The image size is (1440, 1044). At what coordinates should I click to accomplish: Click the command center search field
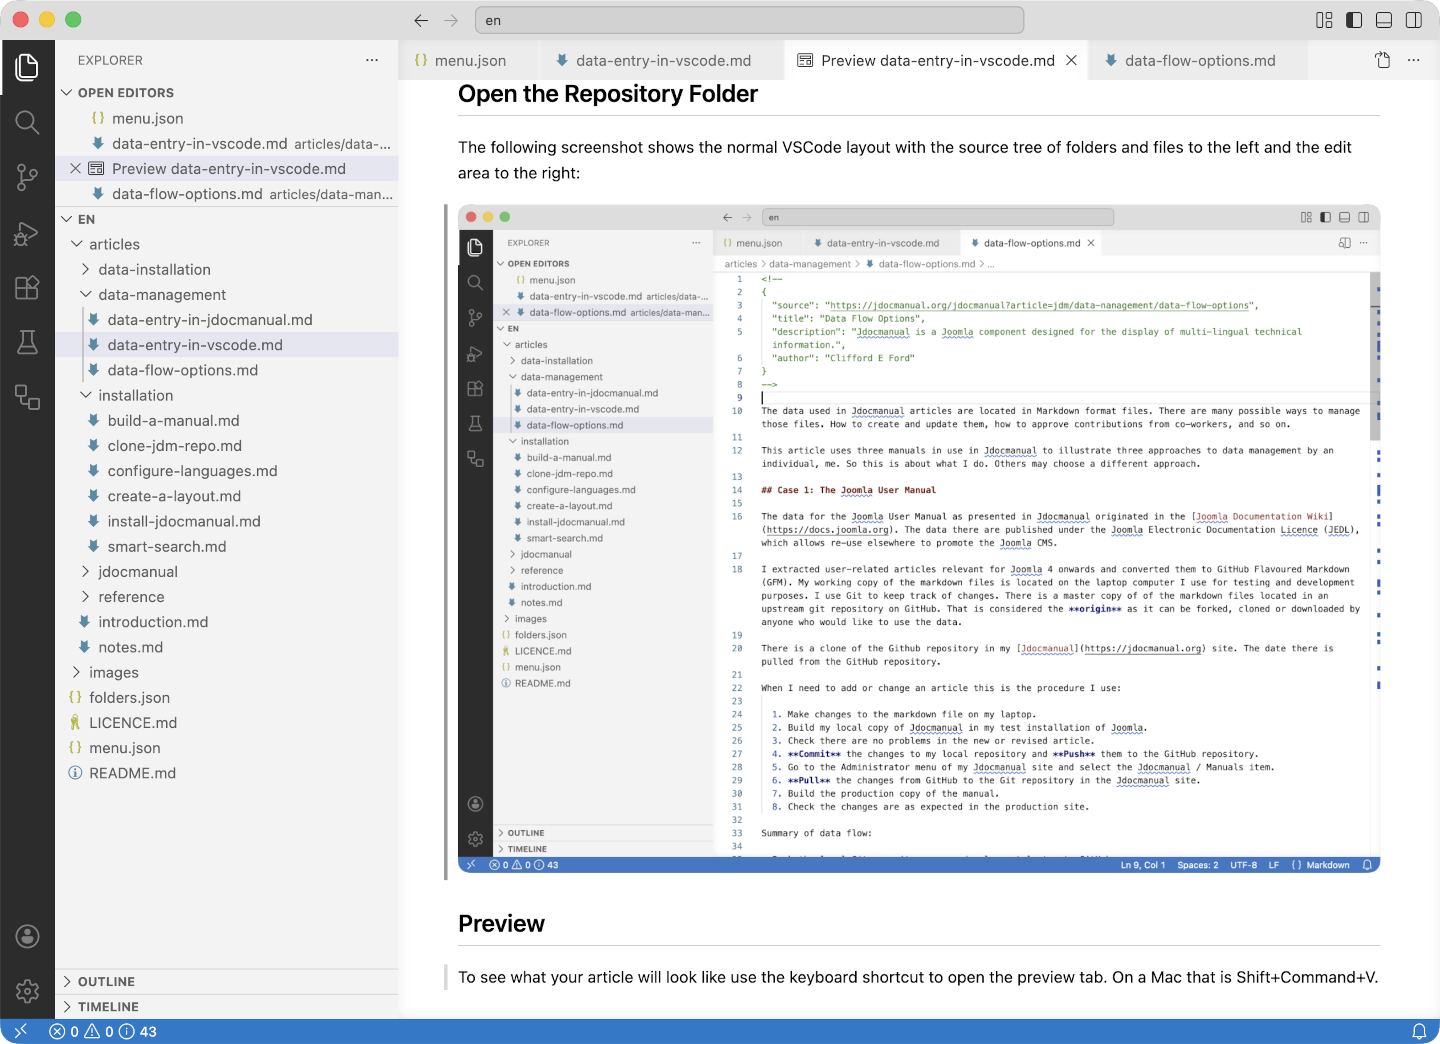749,20
